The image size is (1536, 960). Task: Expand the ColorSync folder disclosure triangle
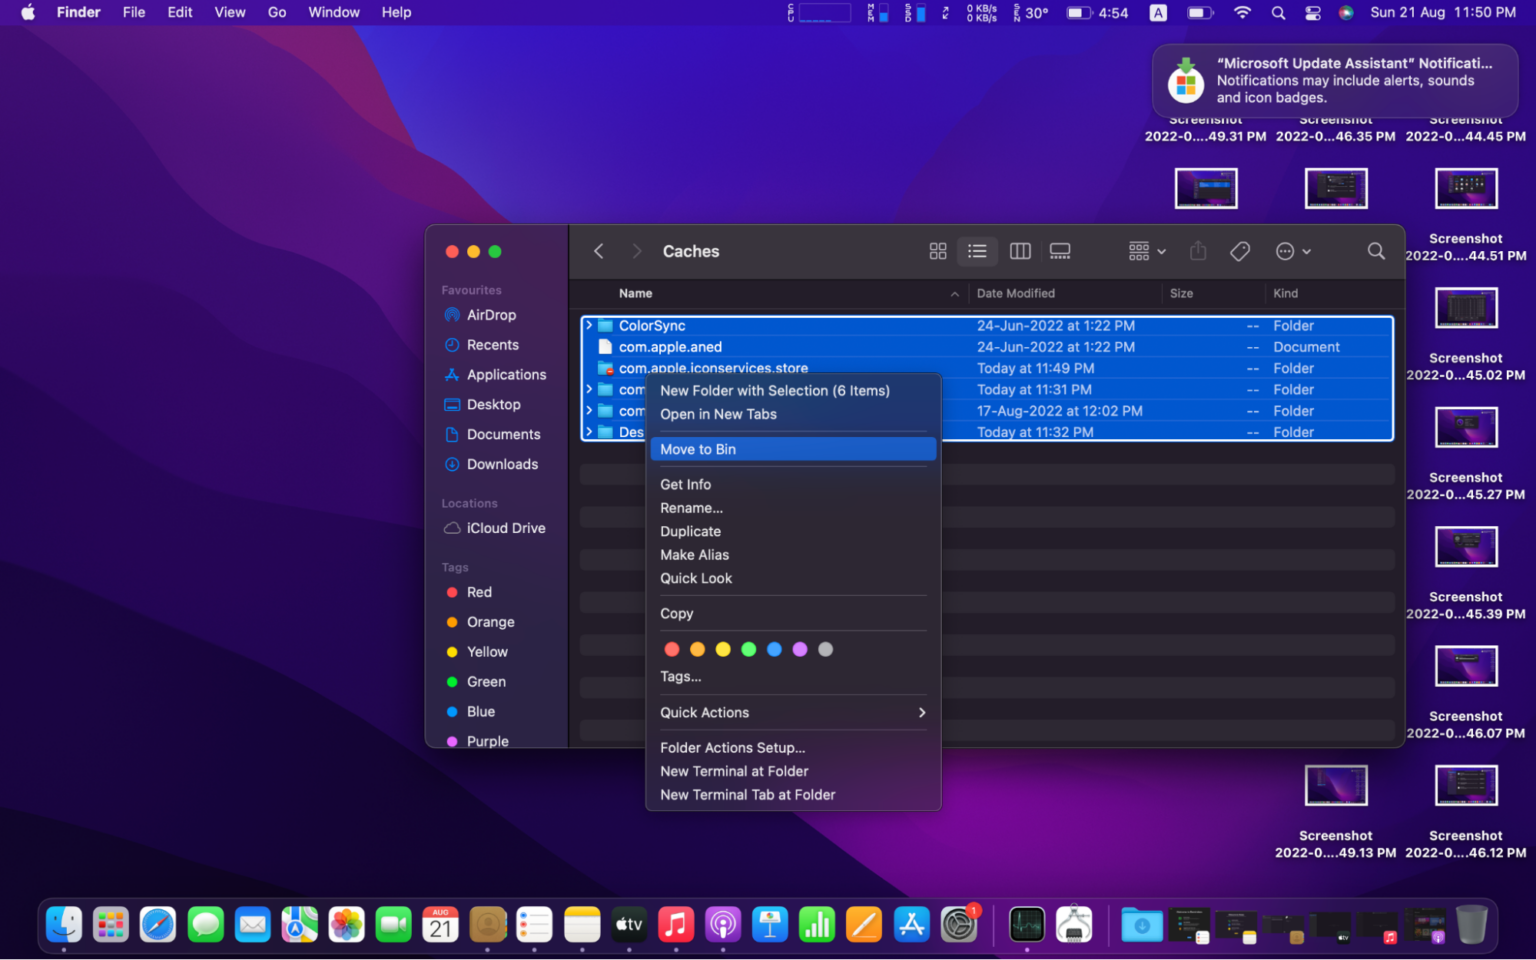tap(589, 325)
